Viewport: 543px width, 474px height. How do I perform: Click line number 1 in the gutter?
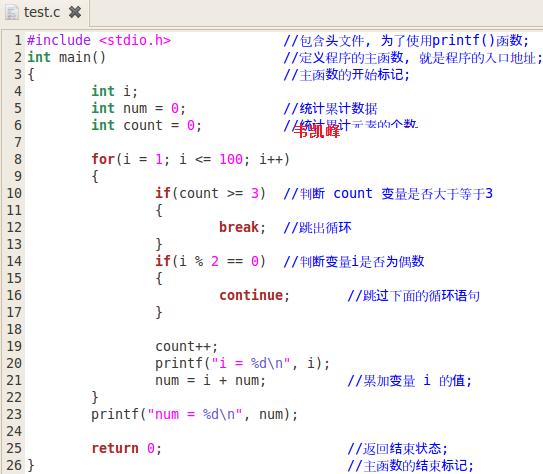18,40
